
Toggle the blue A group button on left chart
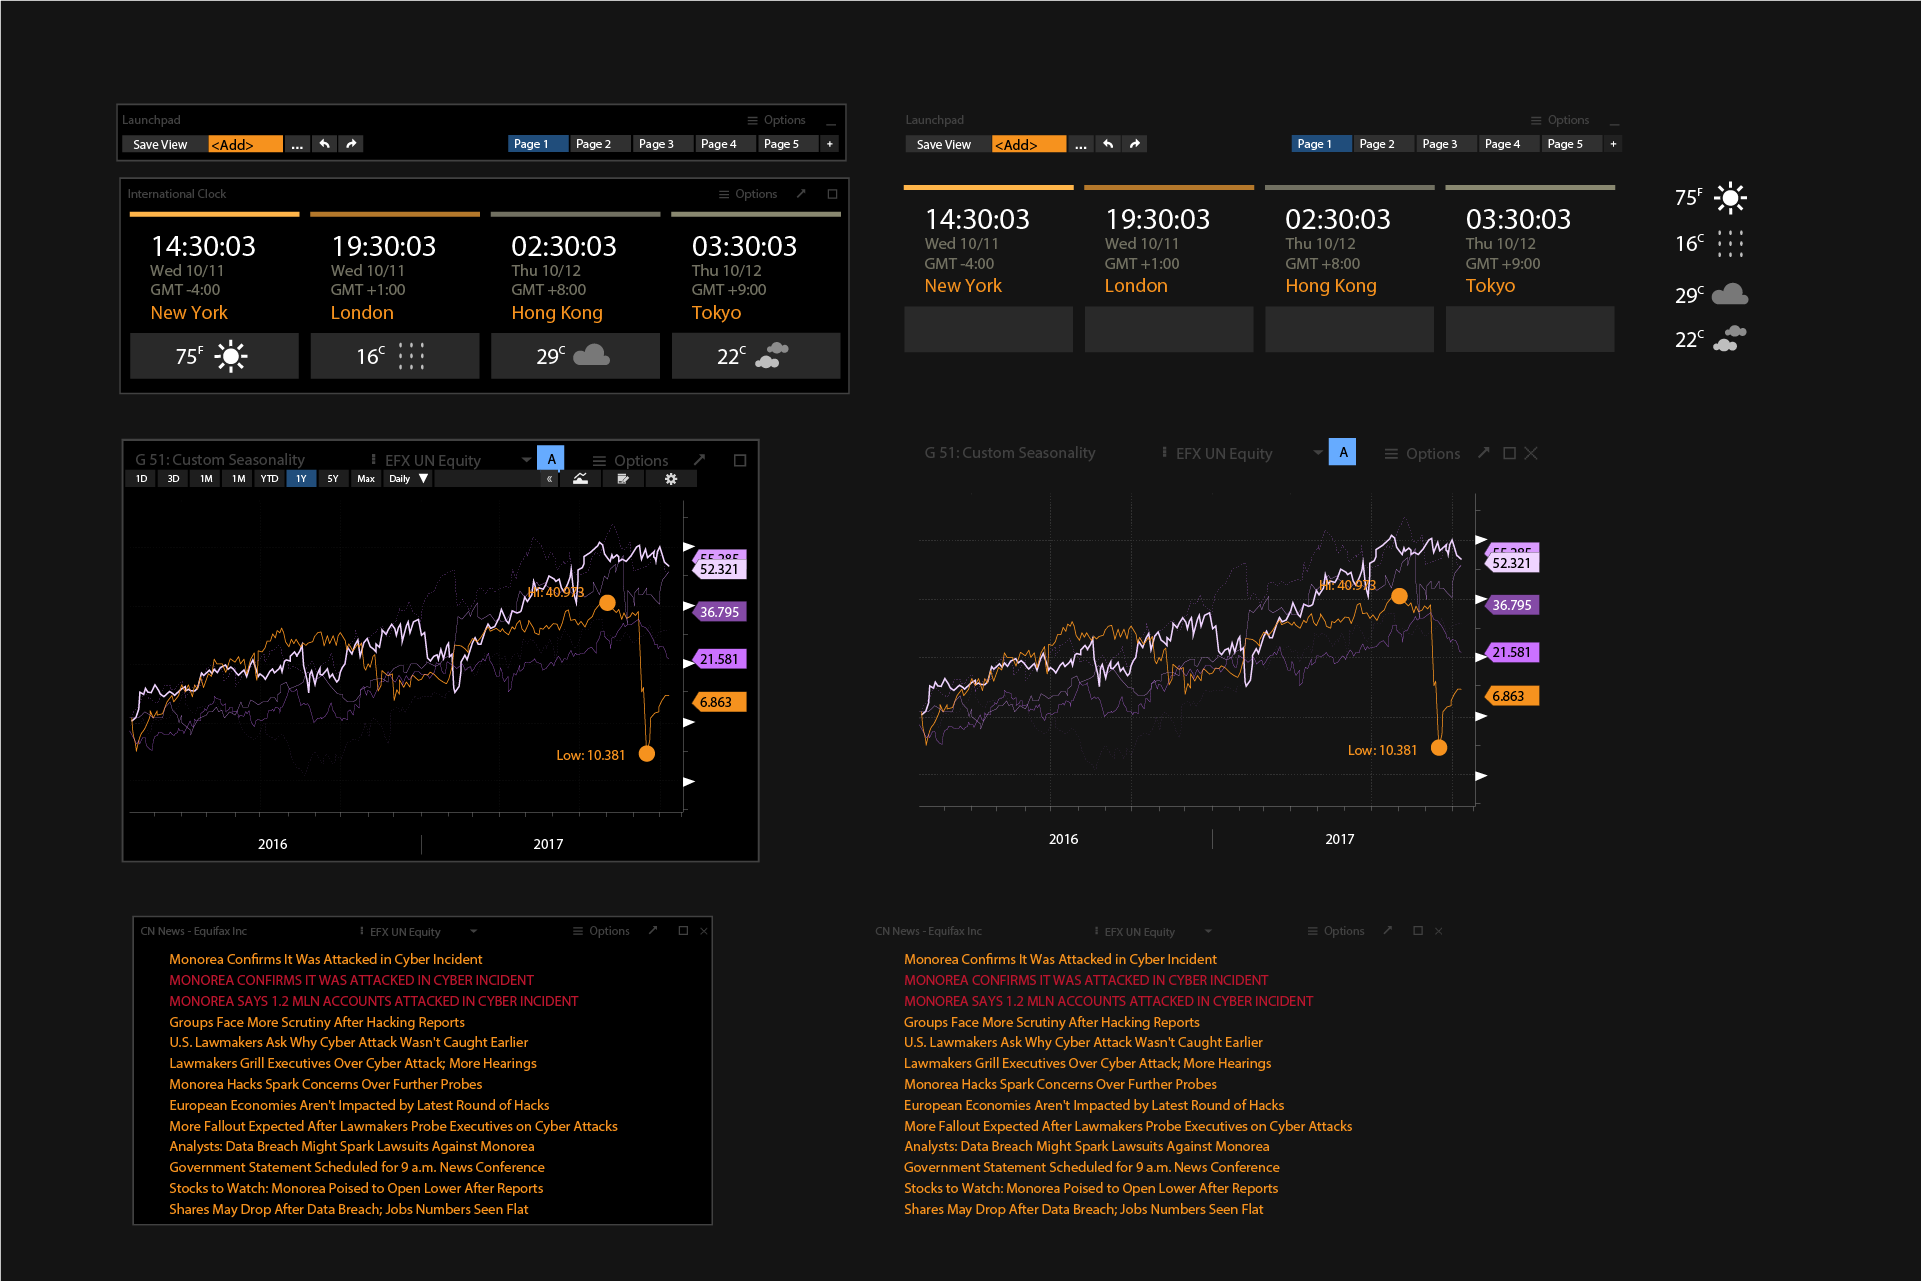click(551, 459)
